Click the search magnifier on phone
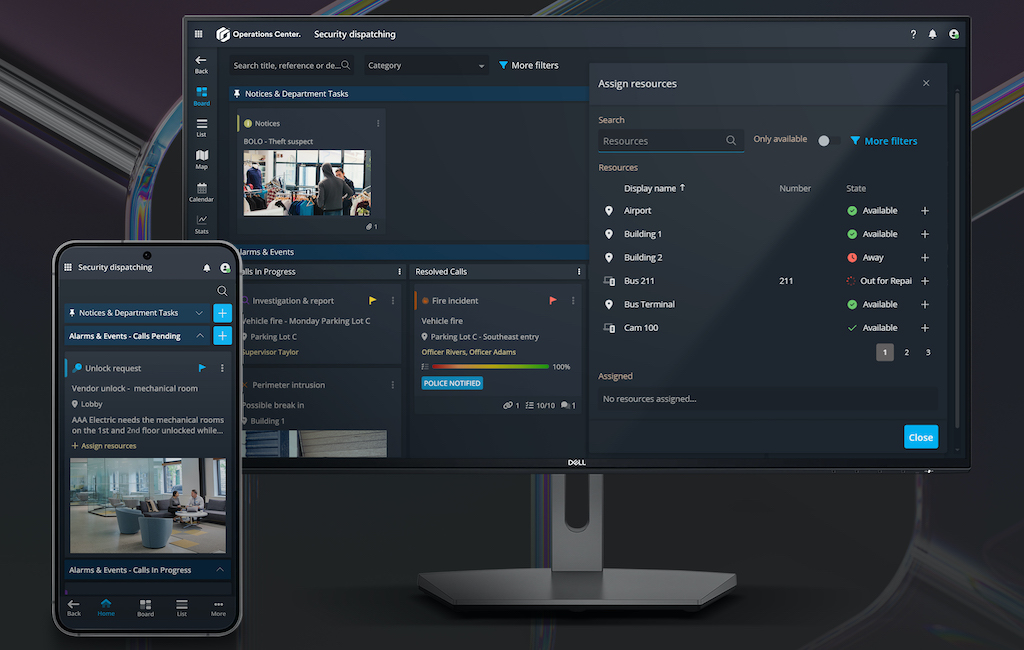Image resolution: width=1024 pixels, height=650 pixels. pos(222,291)
